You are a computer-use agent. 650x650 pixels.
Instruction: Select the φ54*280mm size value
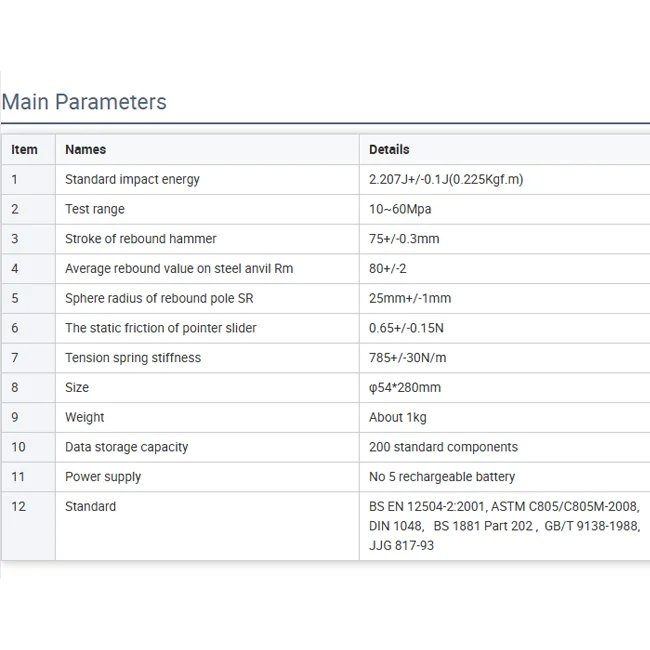(x=405, y=388)
